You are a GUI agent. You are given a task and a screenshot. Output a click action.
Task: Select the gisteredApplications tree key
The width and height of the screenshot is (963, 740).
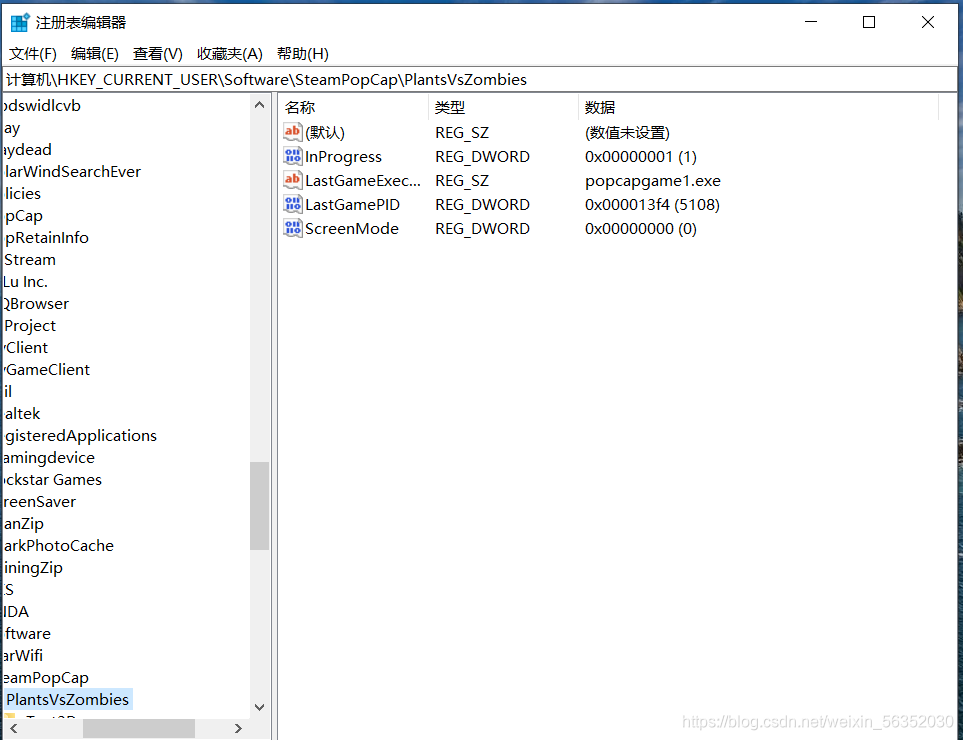[x=80, y=435]
